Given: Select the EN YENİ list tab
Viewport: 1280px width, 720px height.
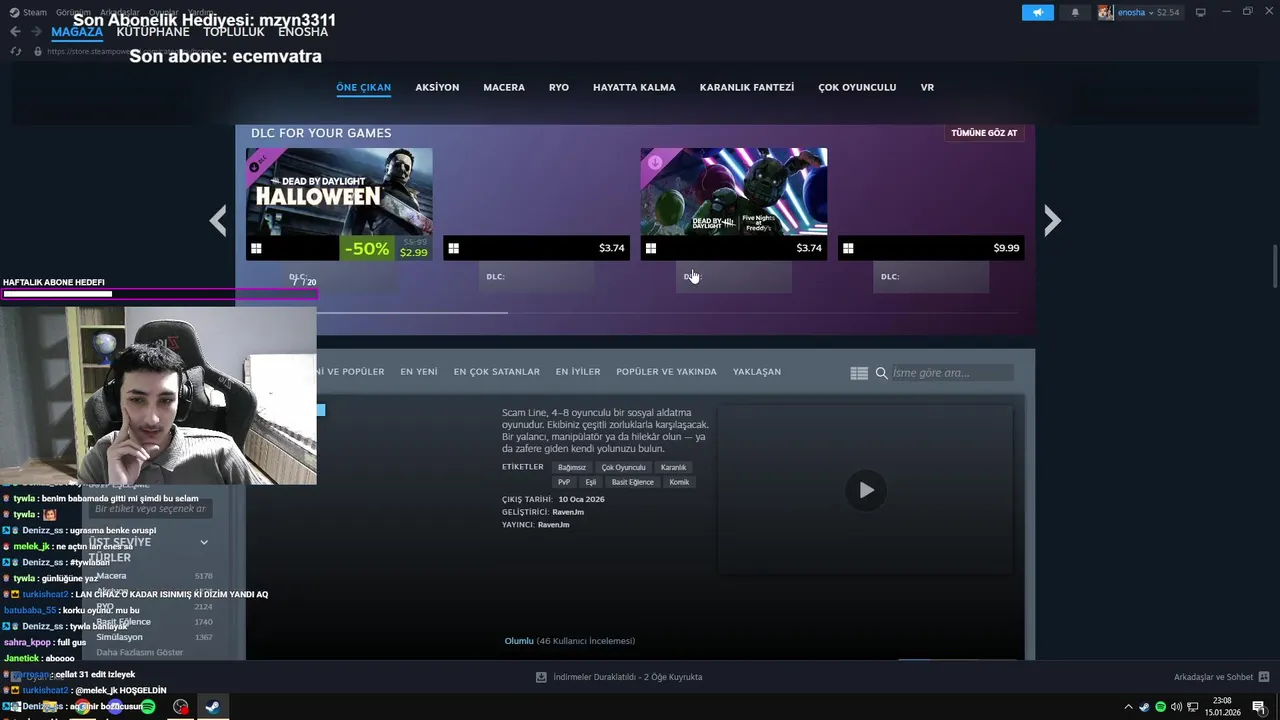Looking at the screenshot, I should [419, 372].
